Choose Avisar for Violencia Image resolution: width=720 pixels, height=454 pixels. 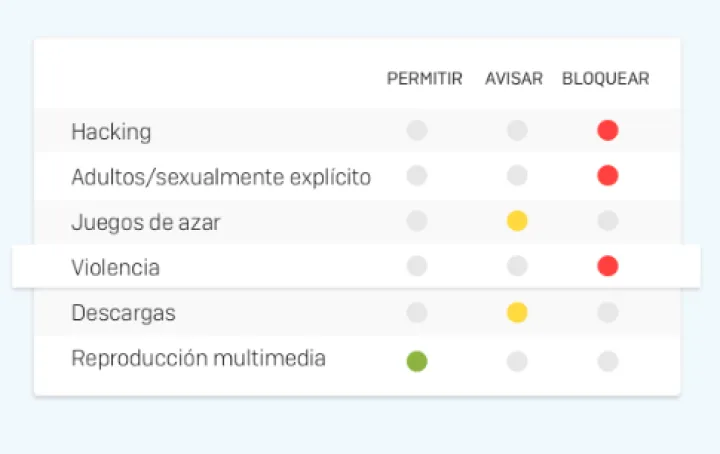coord(517,266)
